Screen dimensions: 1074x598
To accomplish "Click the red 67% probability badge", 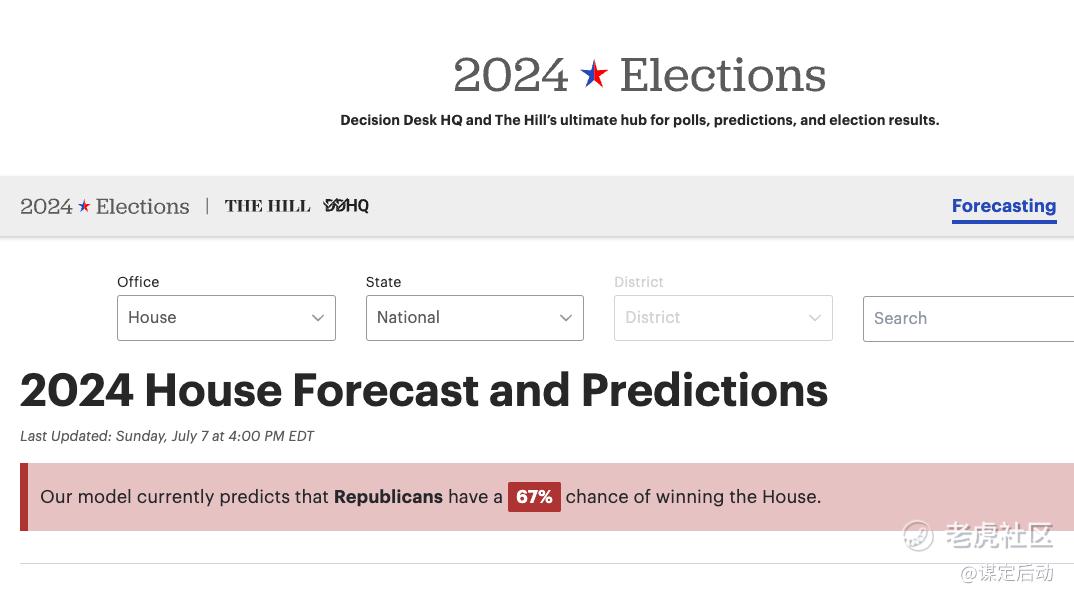I will click(x=534, y=497).
